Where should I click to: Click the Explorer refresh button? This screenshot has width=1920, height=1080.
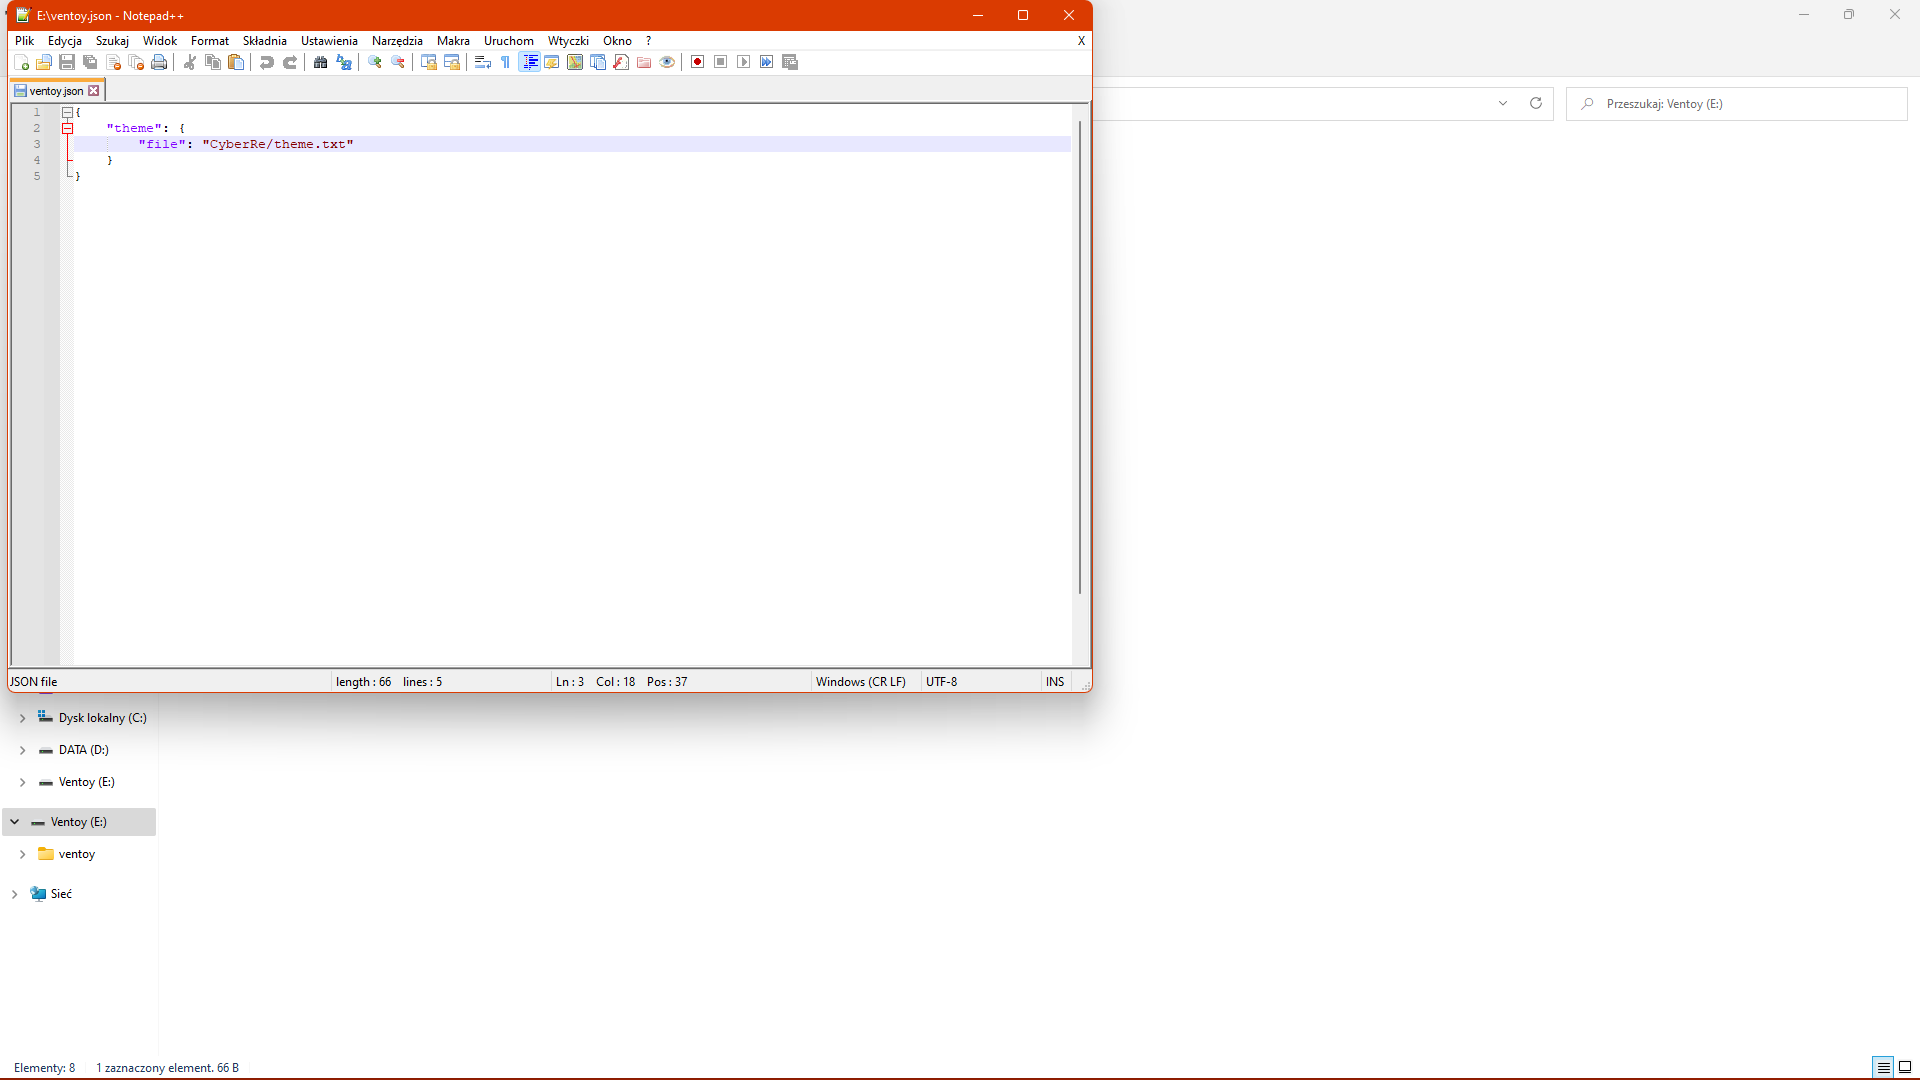point(1536,103)
